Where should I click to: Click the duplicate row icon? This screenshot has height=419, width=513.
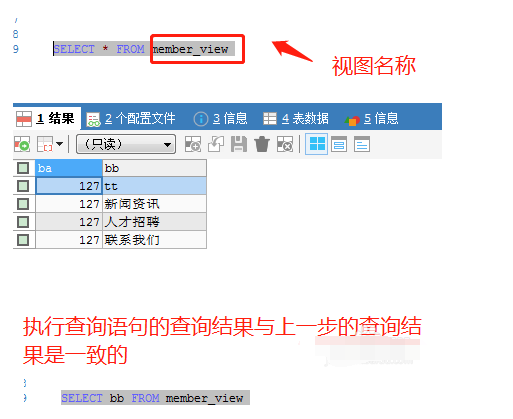(x=216, y=144)
